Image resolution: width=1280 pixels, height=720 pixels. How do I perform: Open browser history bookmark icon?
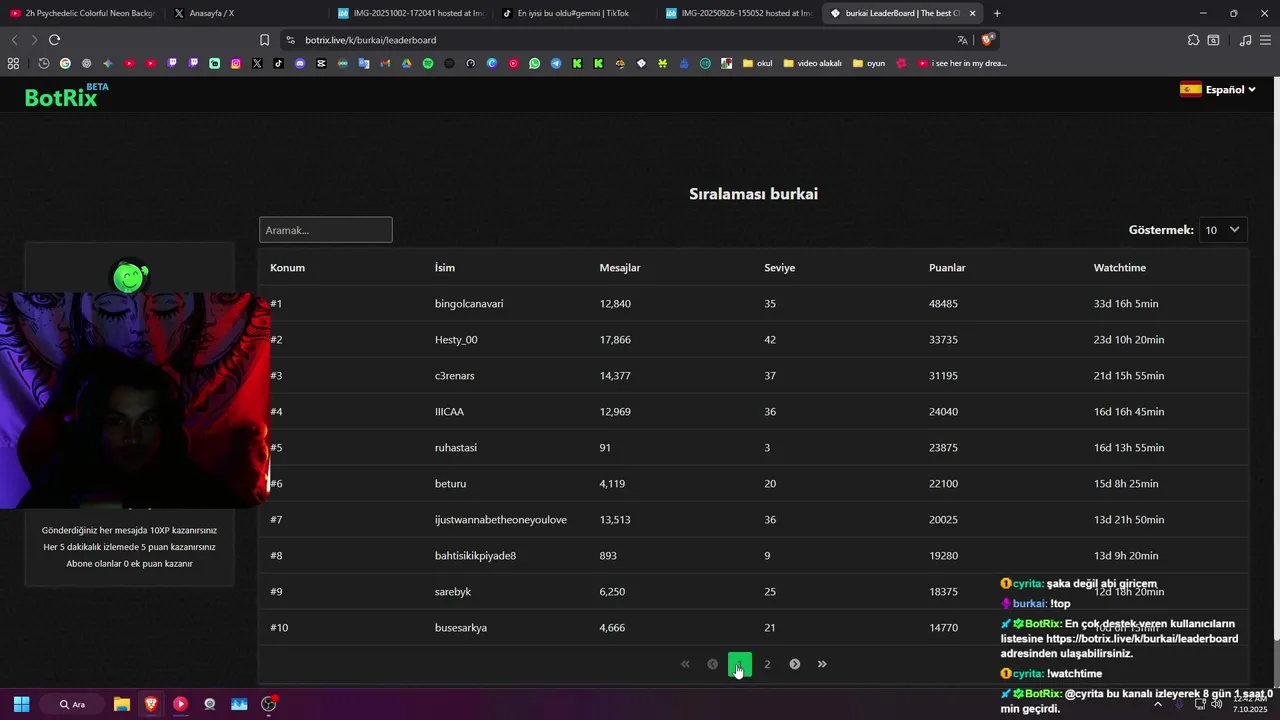(x=44, y=63)
